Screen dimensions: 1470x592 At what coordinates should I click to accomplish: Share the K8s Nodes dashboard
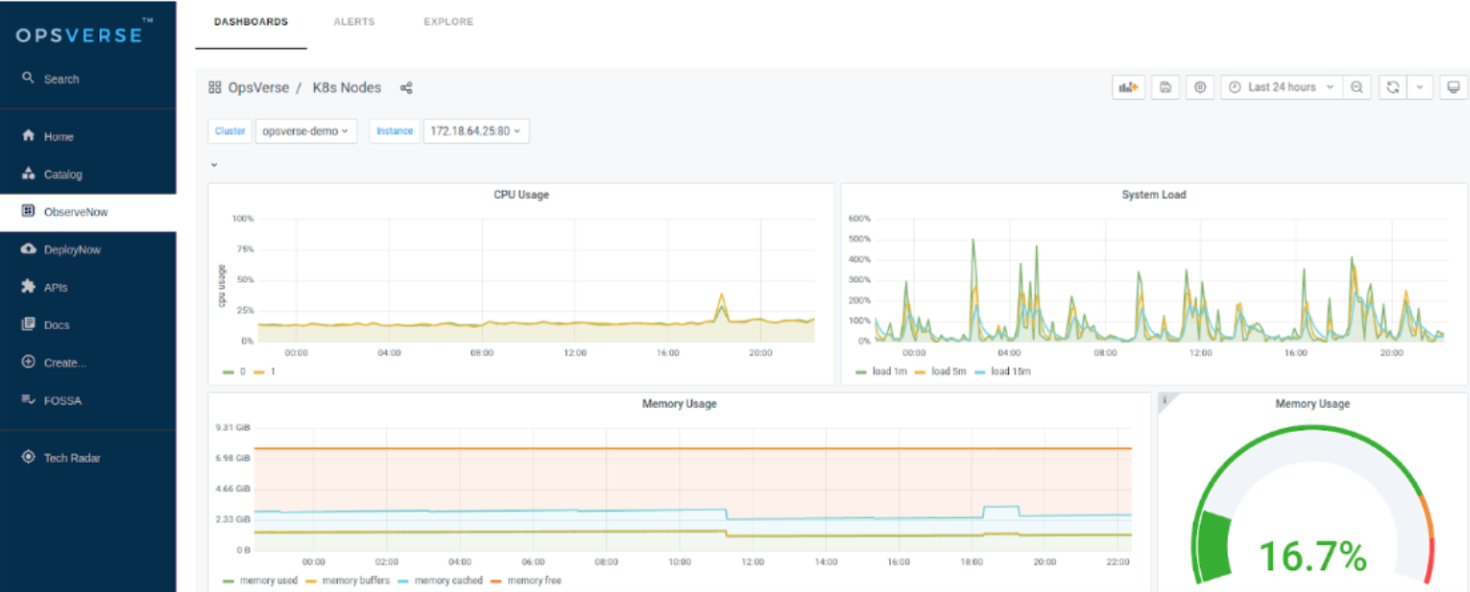406,88
